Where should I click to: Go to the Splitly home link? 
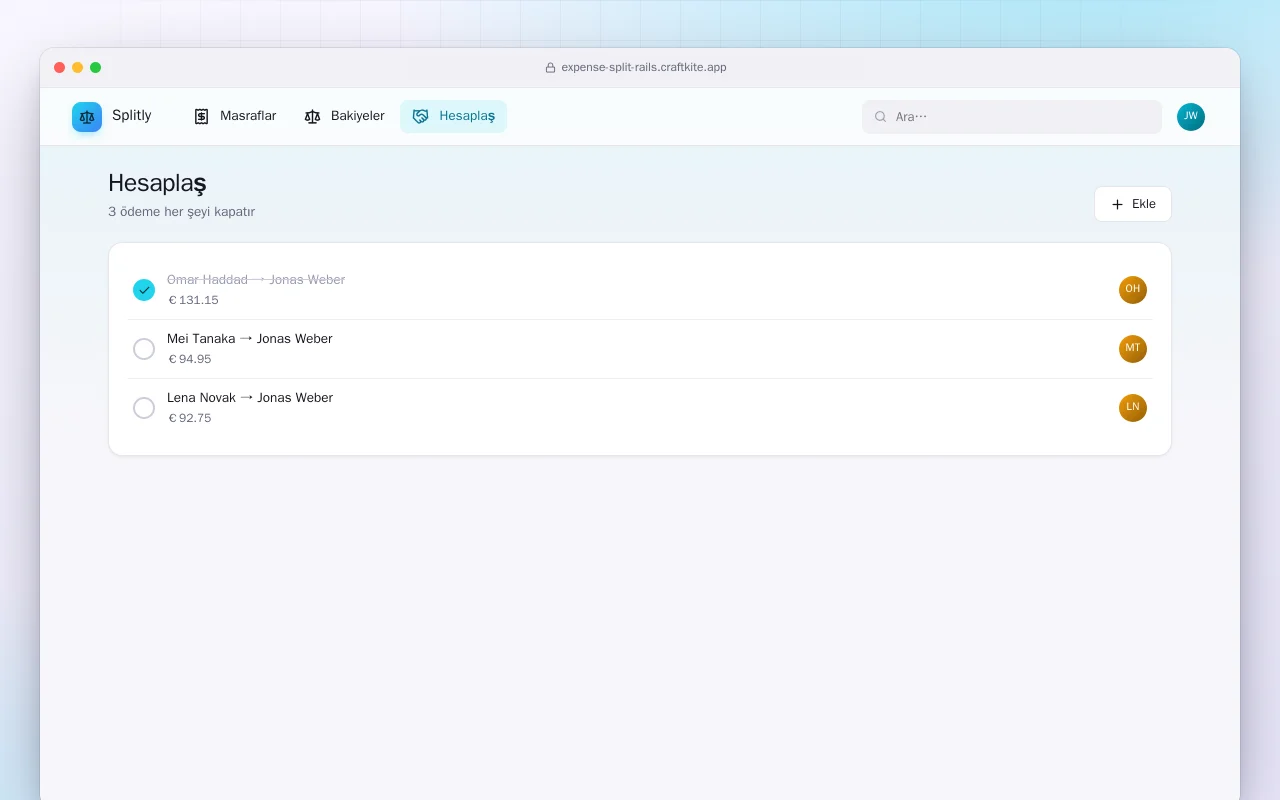coord(112,117)
